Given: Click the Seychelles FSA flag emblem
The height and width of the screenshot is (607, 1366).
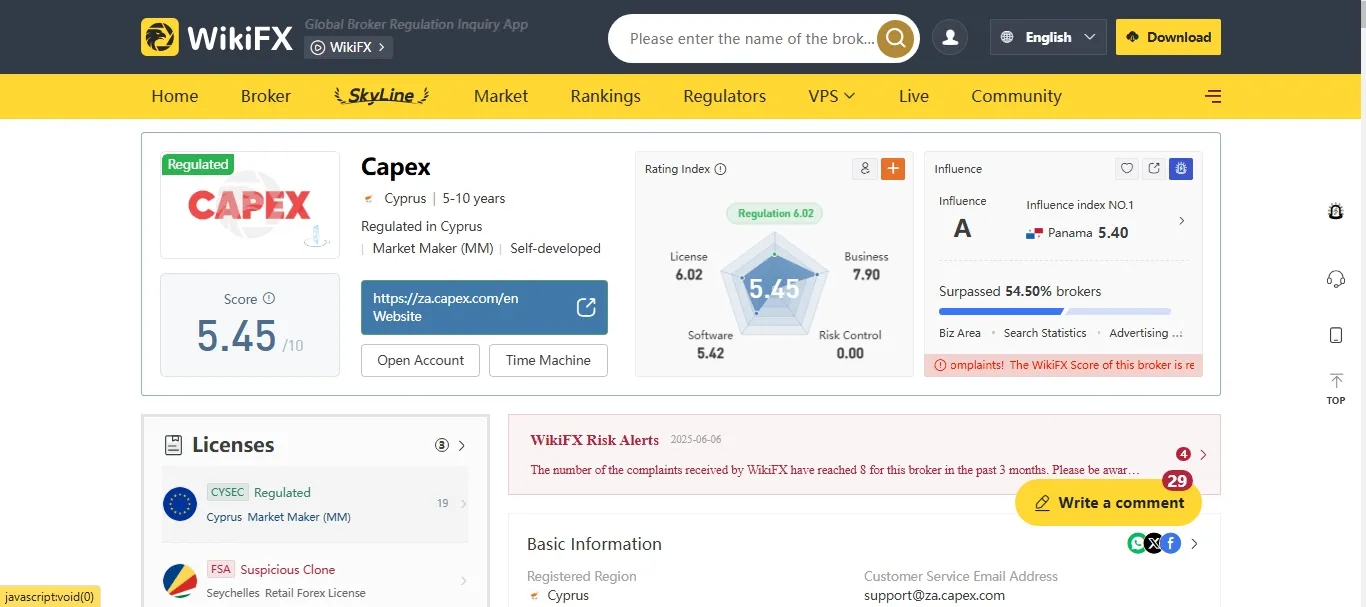Looking at the screenshot, I should 180,580.
